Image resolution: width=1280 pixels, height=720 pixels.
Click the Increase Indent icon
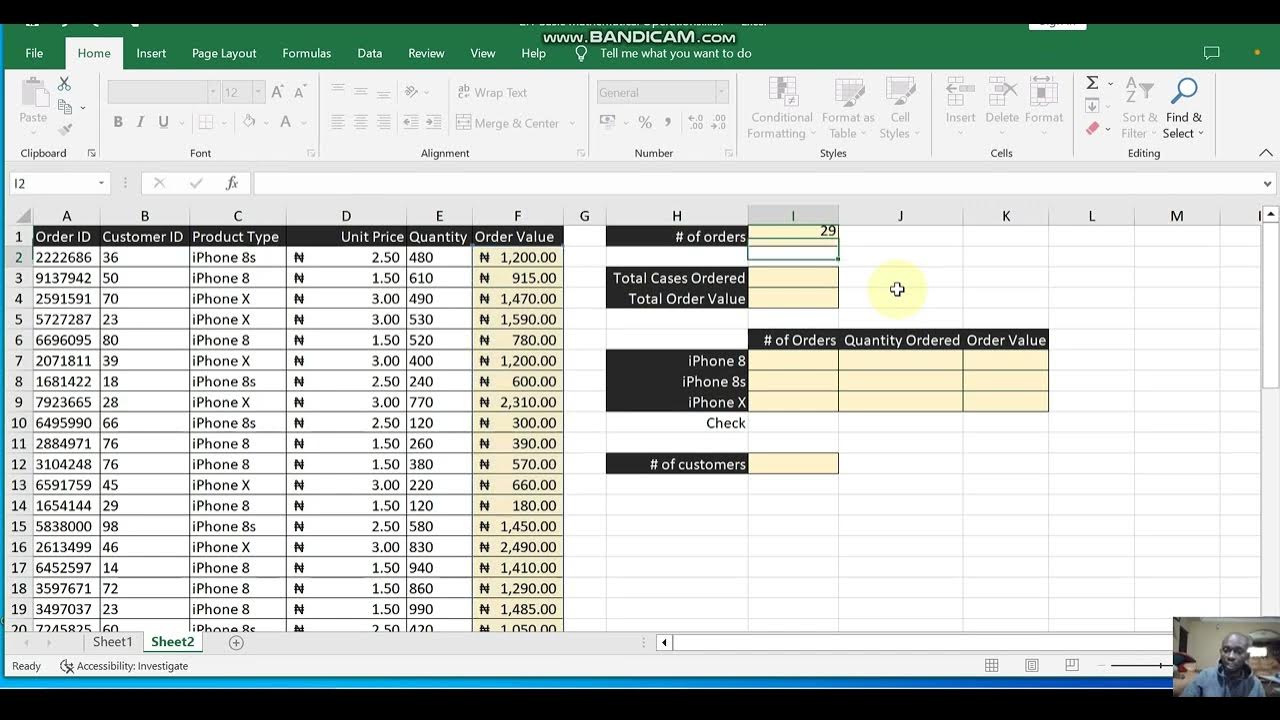[x=432, y=122]
